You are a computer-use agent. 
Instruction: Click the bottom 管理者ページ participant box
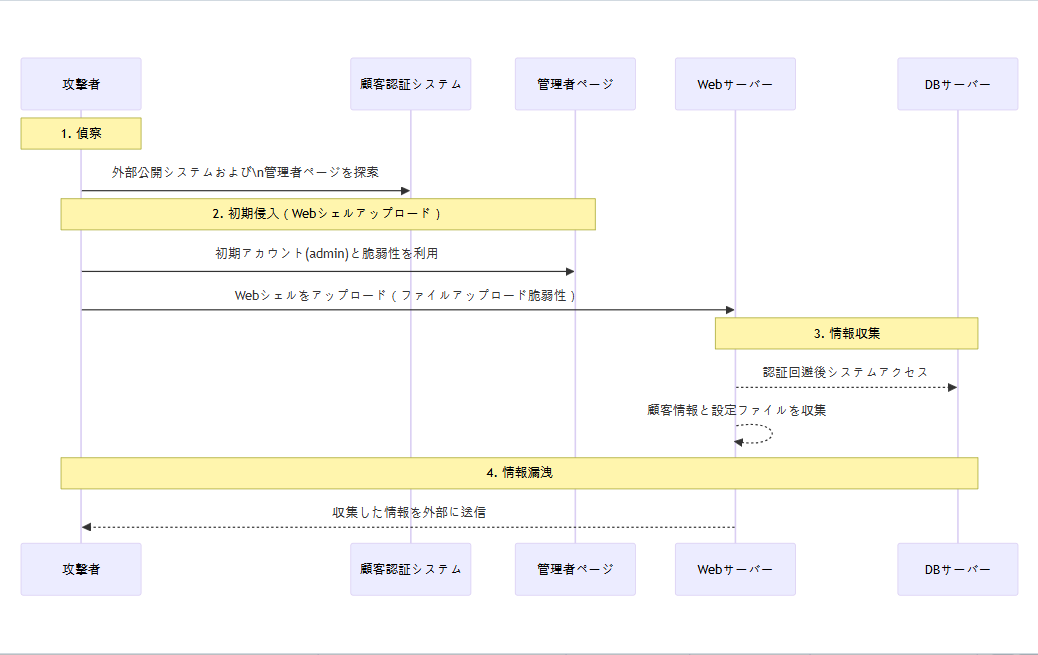pyautogui.click(x=575, y=570)
